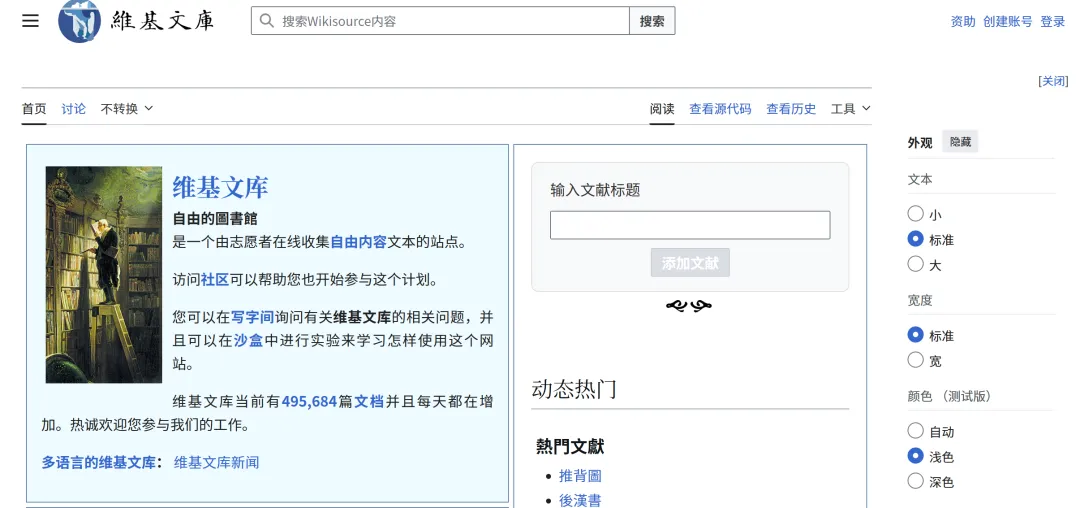Open the 登录 login link
The image size is (1080, 508).
coord(1052,21)
